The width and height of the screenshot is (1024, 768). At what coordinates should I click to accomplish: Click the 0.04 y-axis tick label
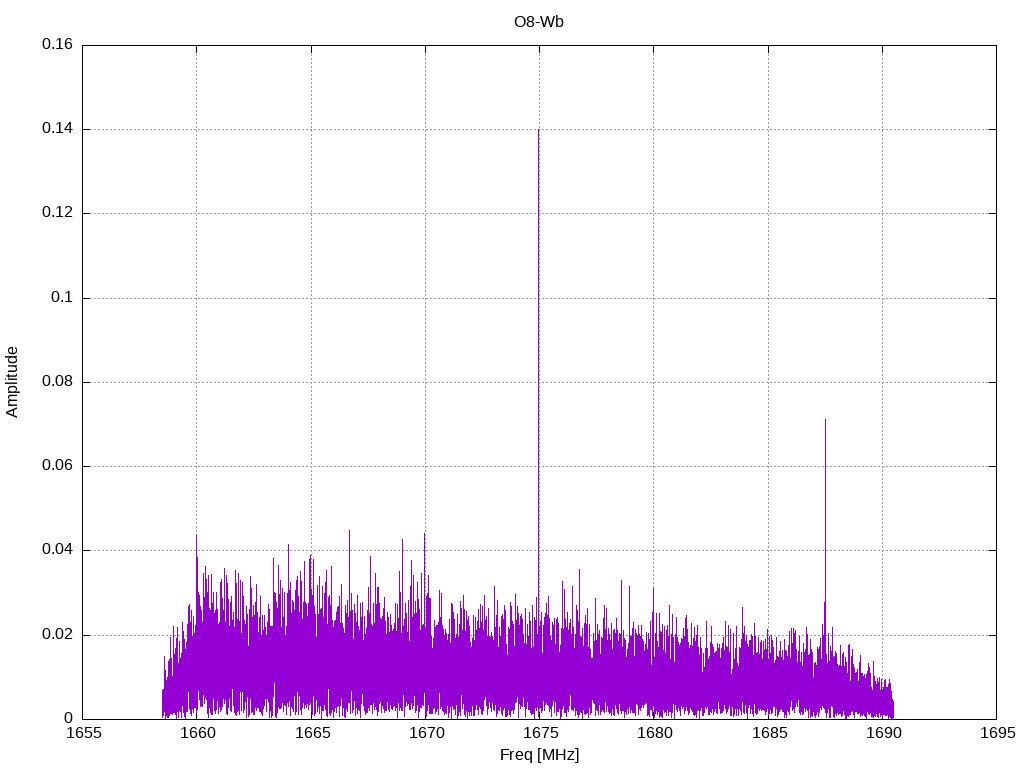tap(56, 550)
